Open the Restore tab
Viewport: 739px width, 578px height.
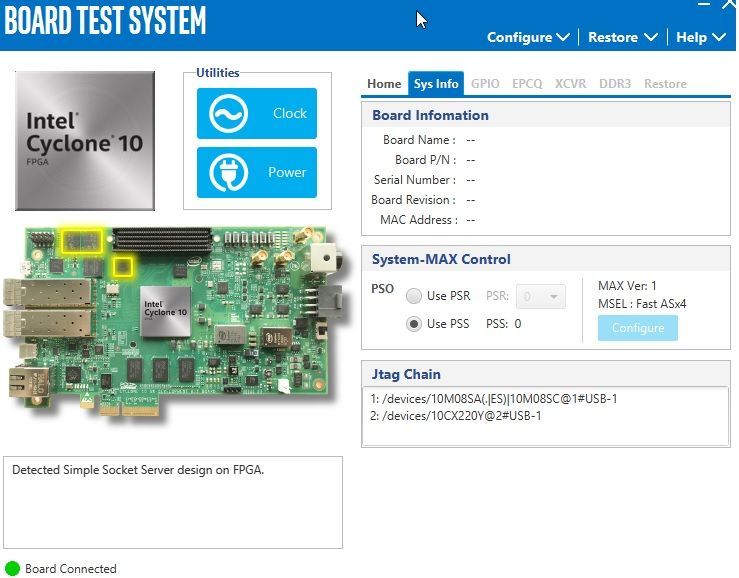[665, 84]
